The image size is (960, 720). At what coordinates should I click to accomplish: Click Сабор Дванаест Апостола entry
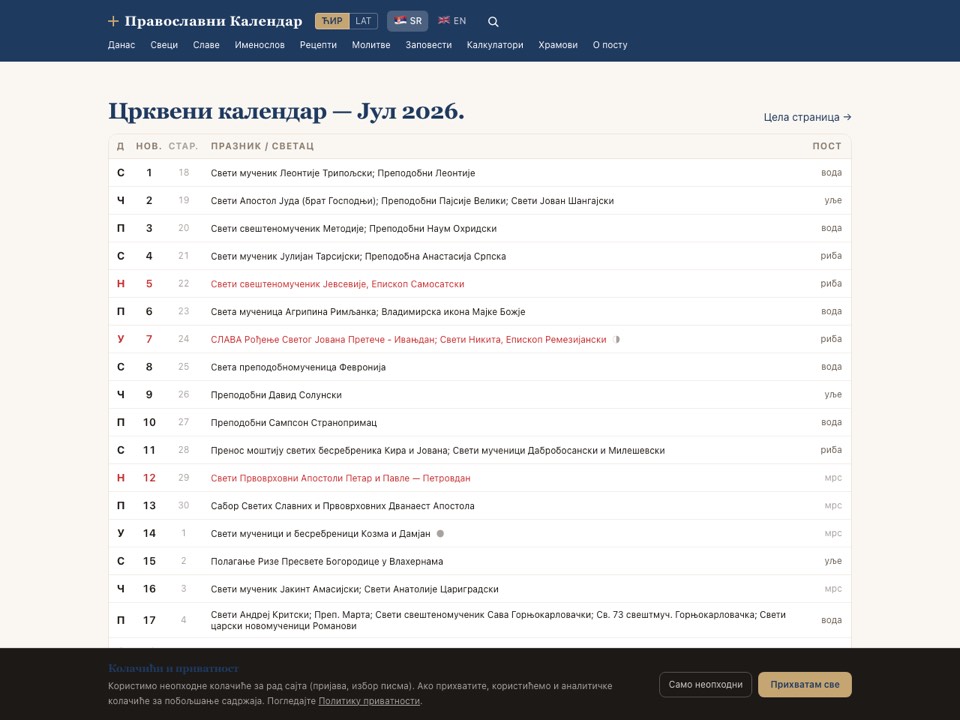342,506
